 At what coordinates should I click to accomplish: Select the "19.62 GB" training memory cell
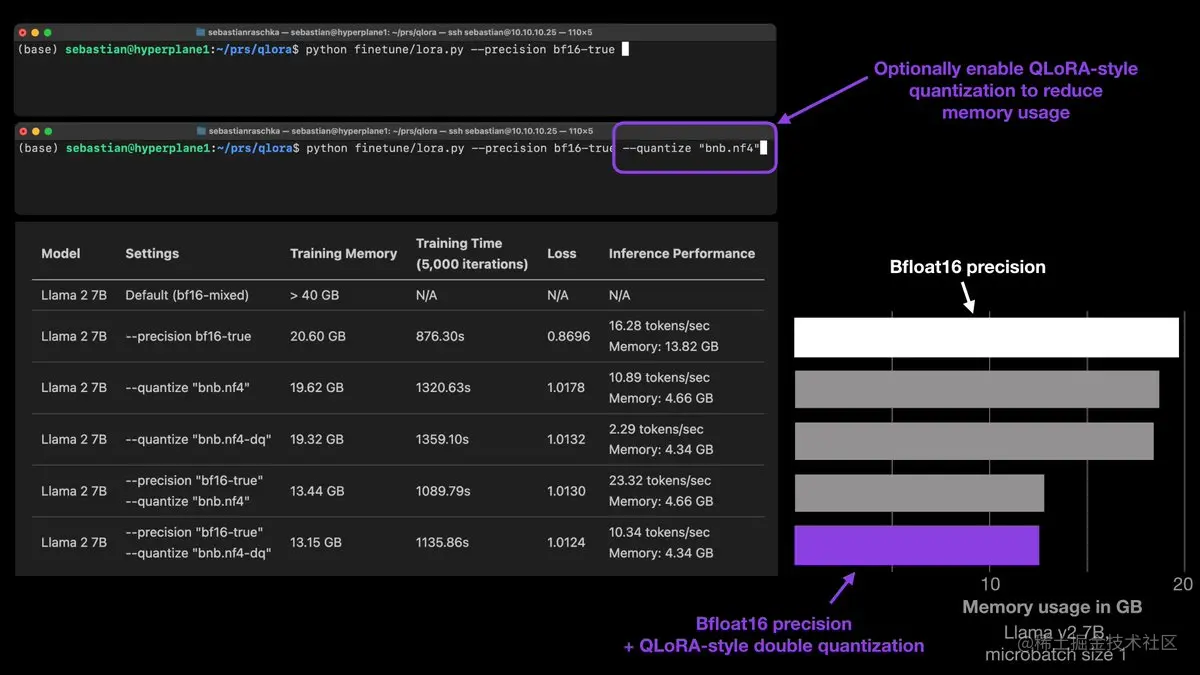pyautogui.click(x=317, y=388)
